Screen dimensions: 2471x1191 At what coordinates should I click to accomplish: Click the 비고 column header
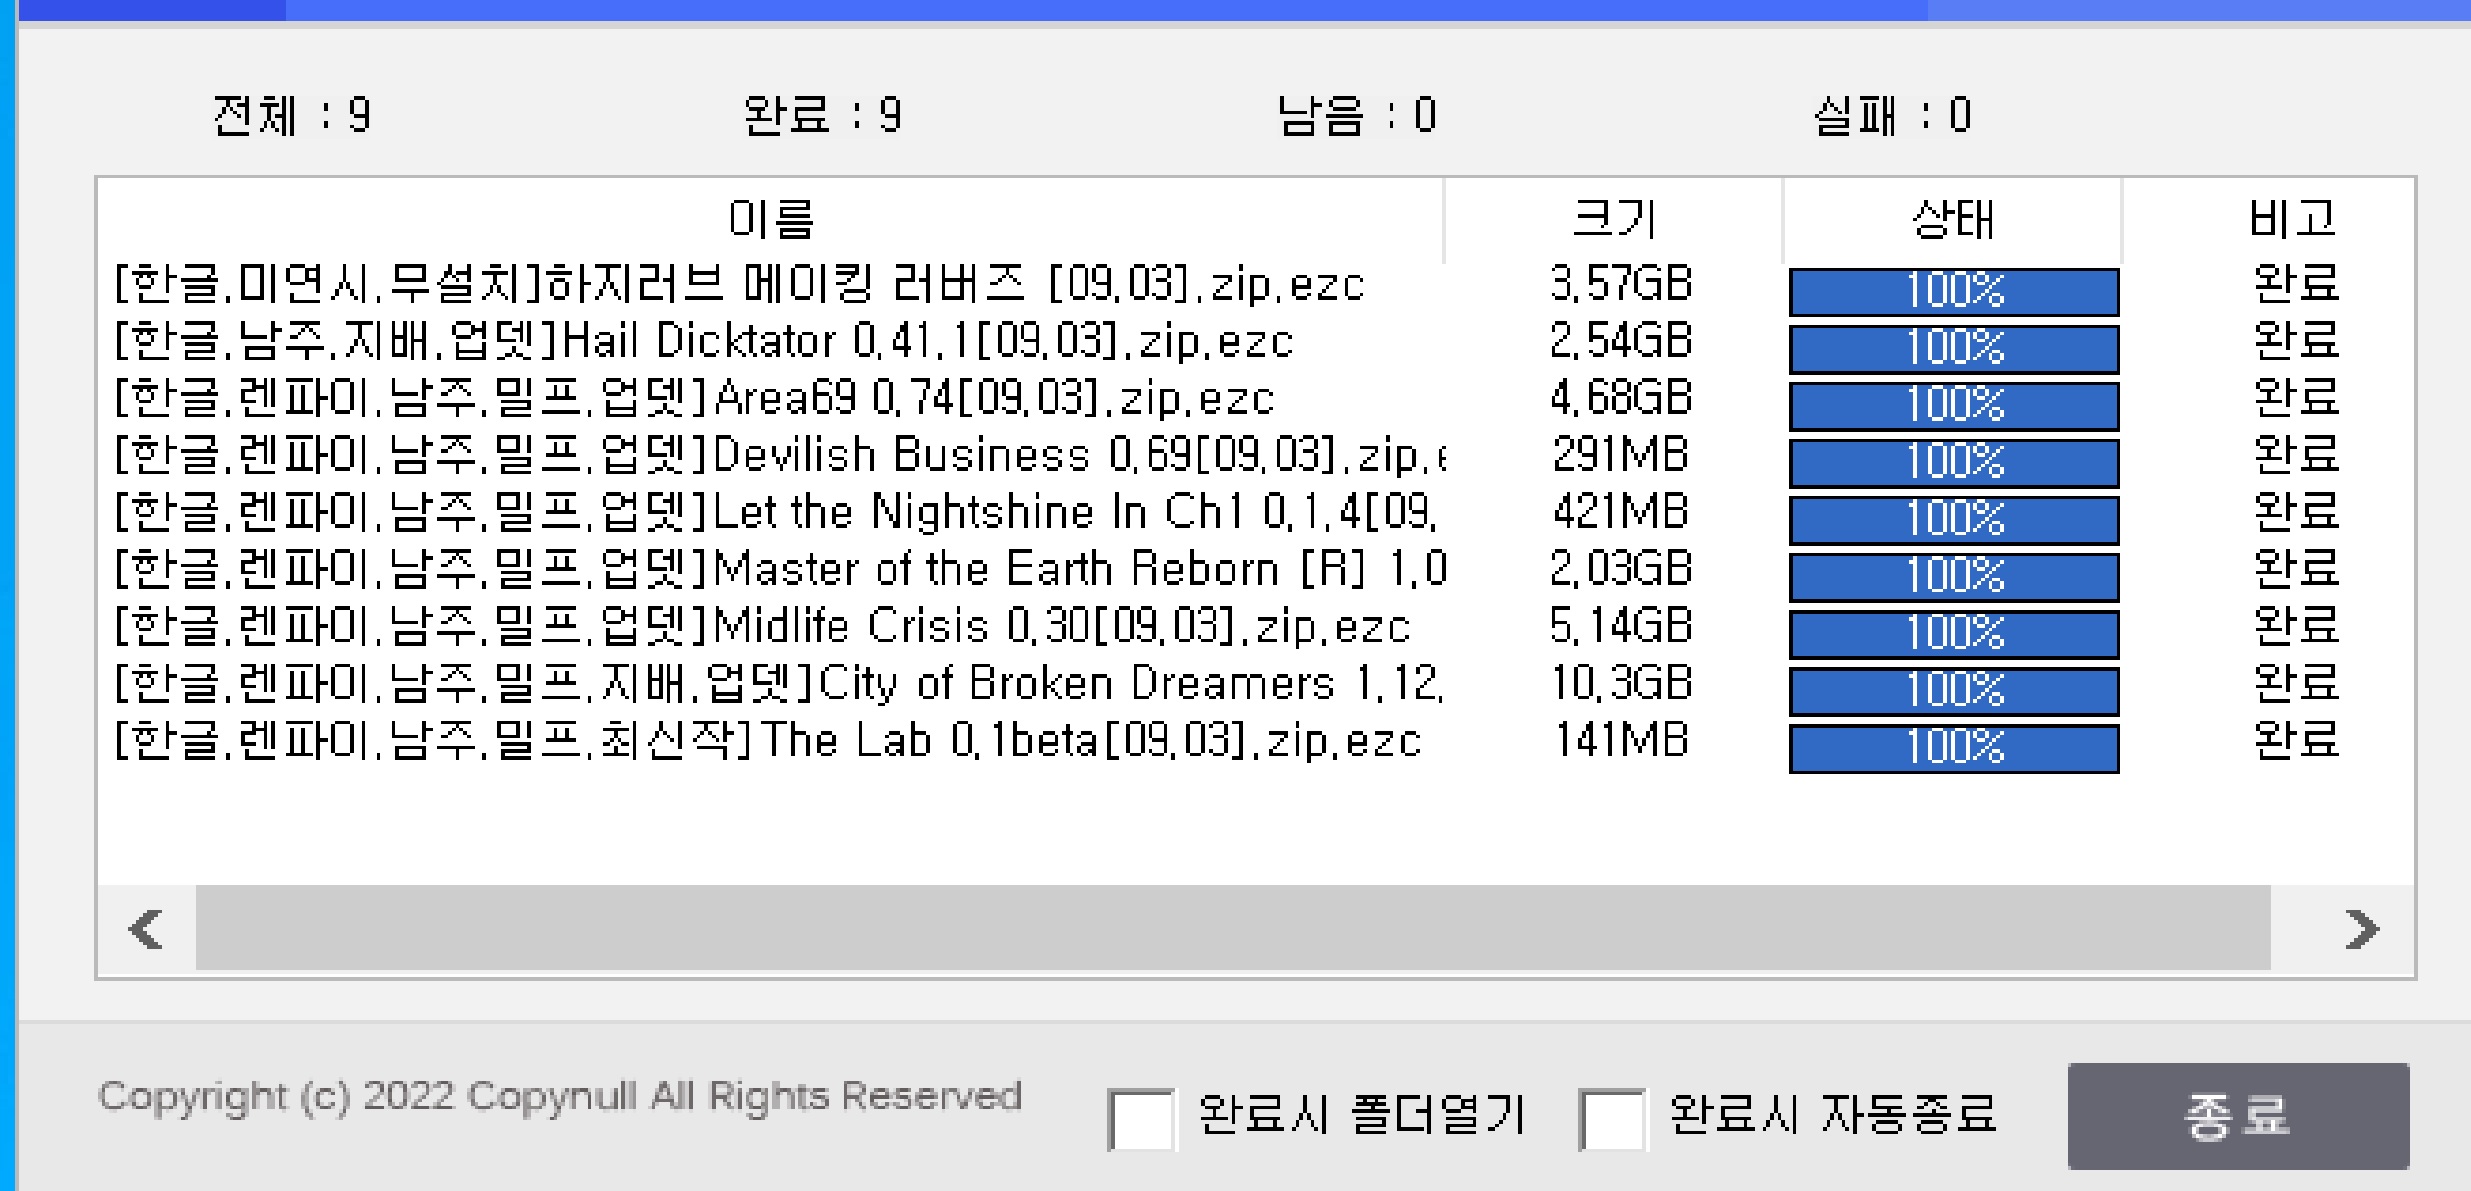2290,219
